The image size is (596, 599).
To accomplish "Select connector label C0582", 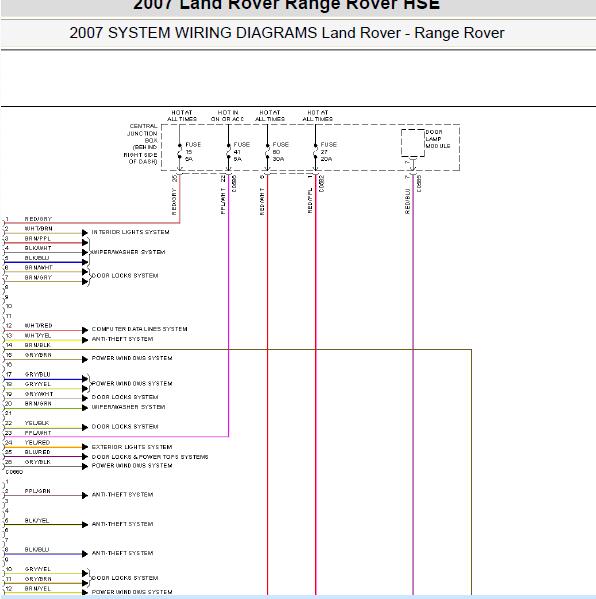I will coord(322,184).
